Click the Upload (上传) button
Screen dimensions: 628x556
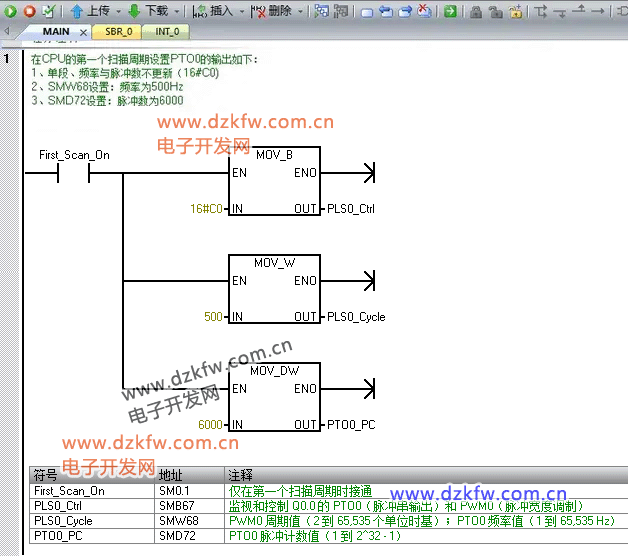pos(90,11)
